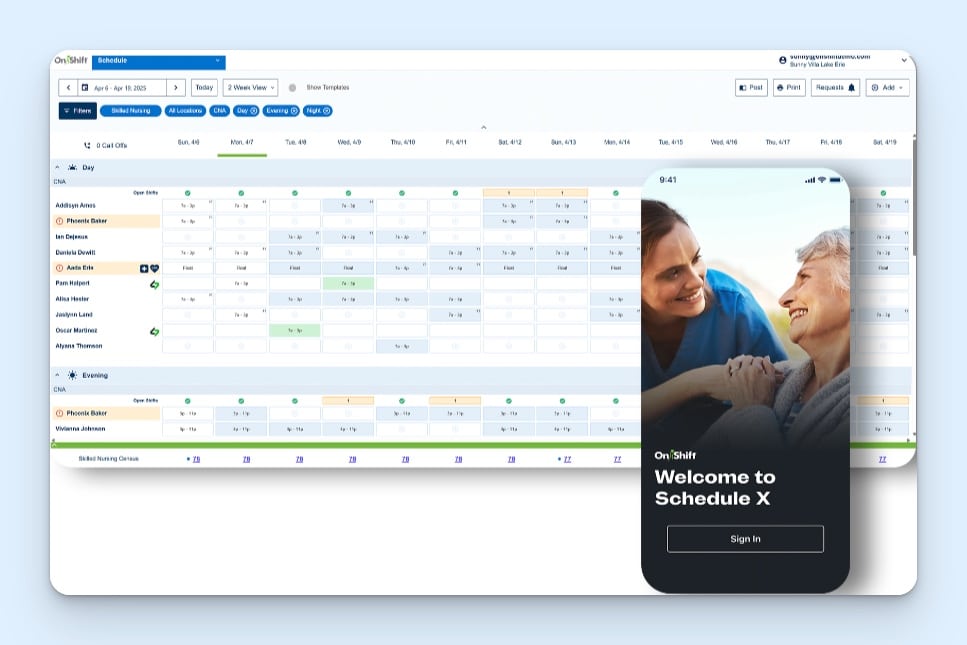Image resolution: width=967 pixels, height=645 pixels.
Task: Click the Day sunrise icon
Action: (x=73, y=167)
